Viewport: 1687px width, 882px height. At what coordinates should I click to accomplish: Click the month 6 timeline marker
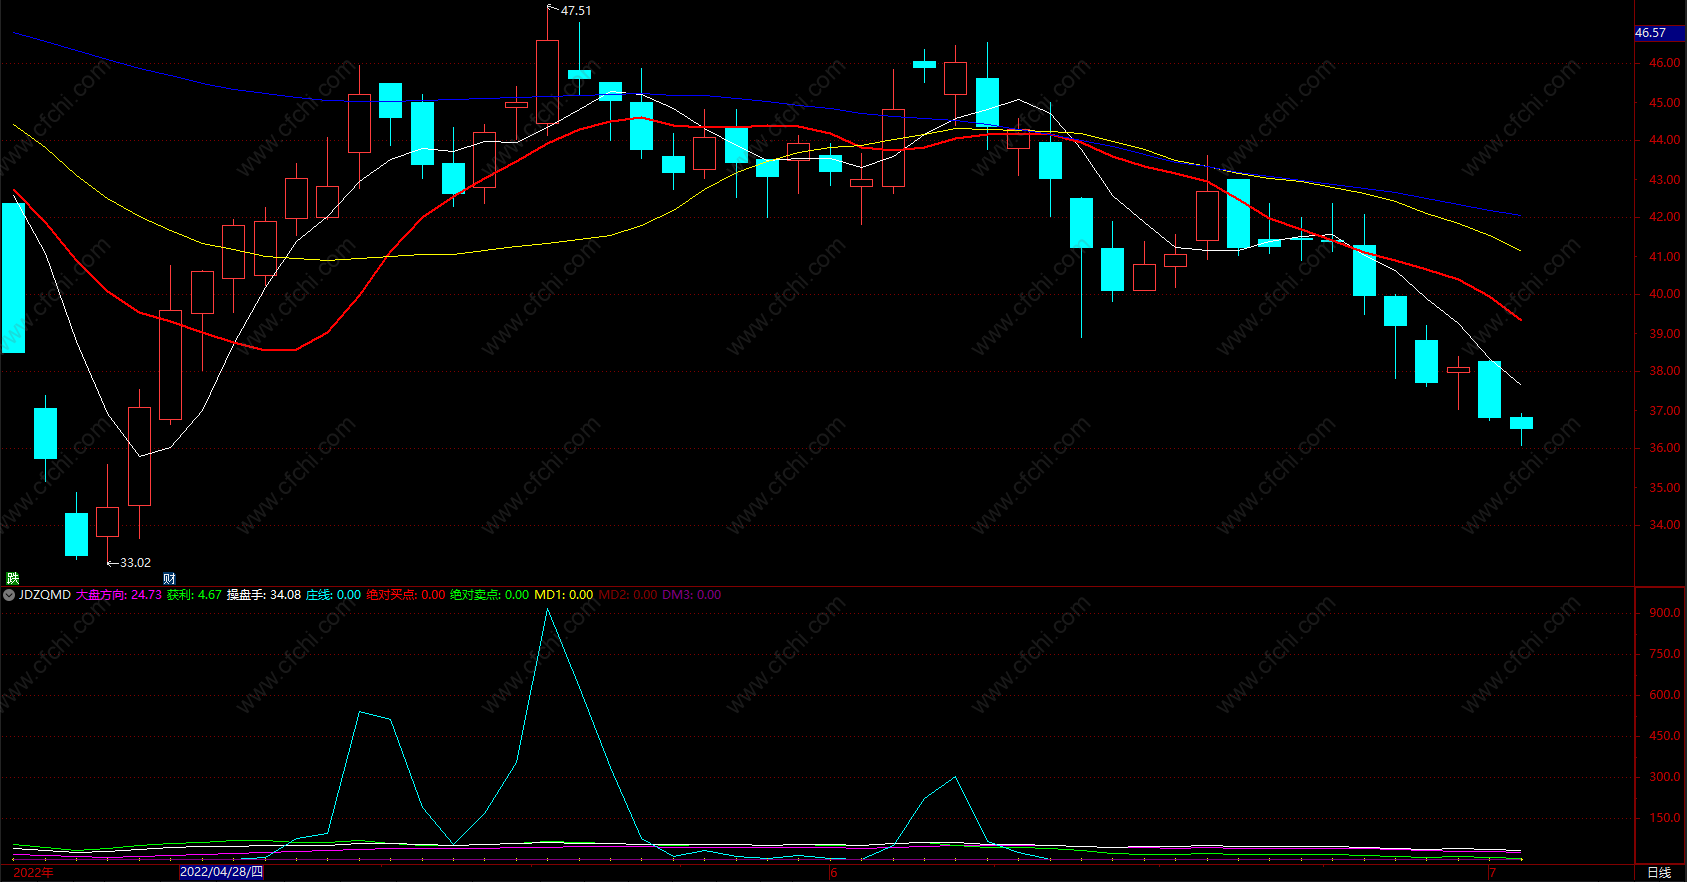pyautogui.click(x=834, y=873)
